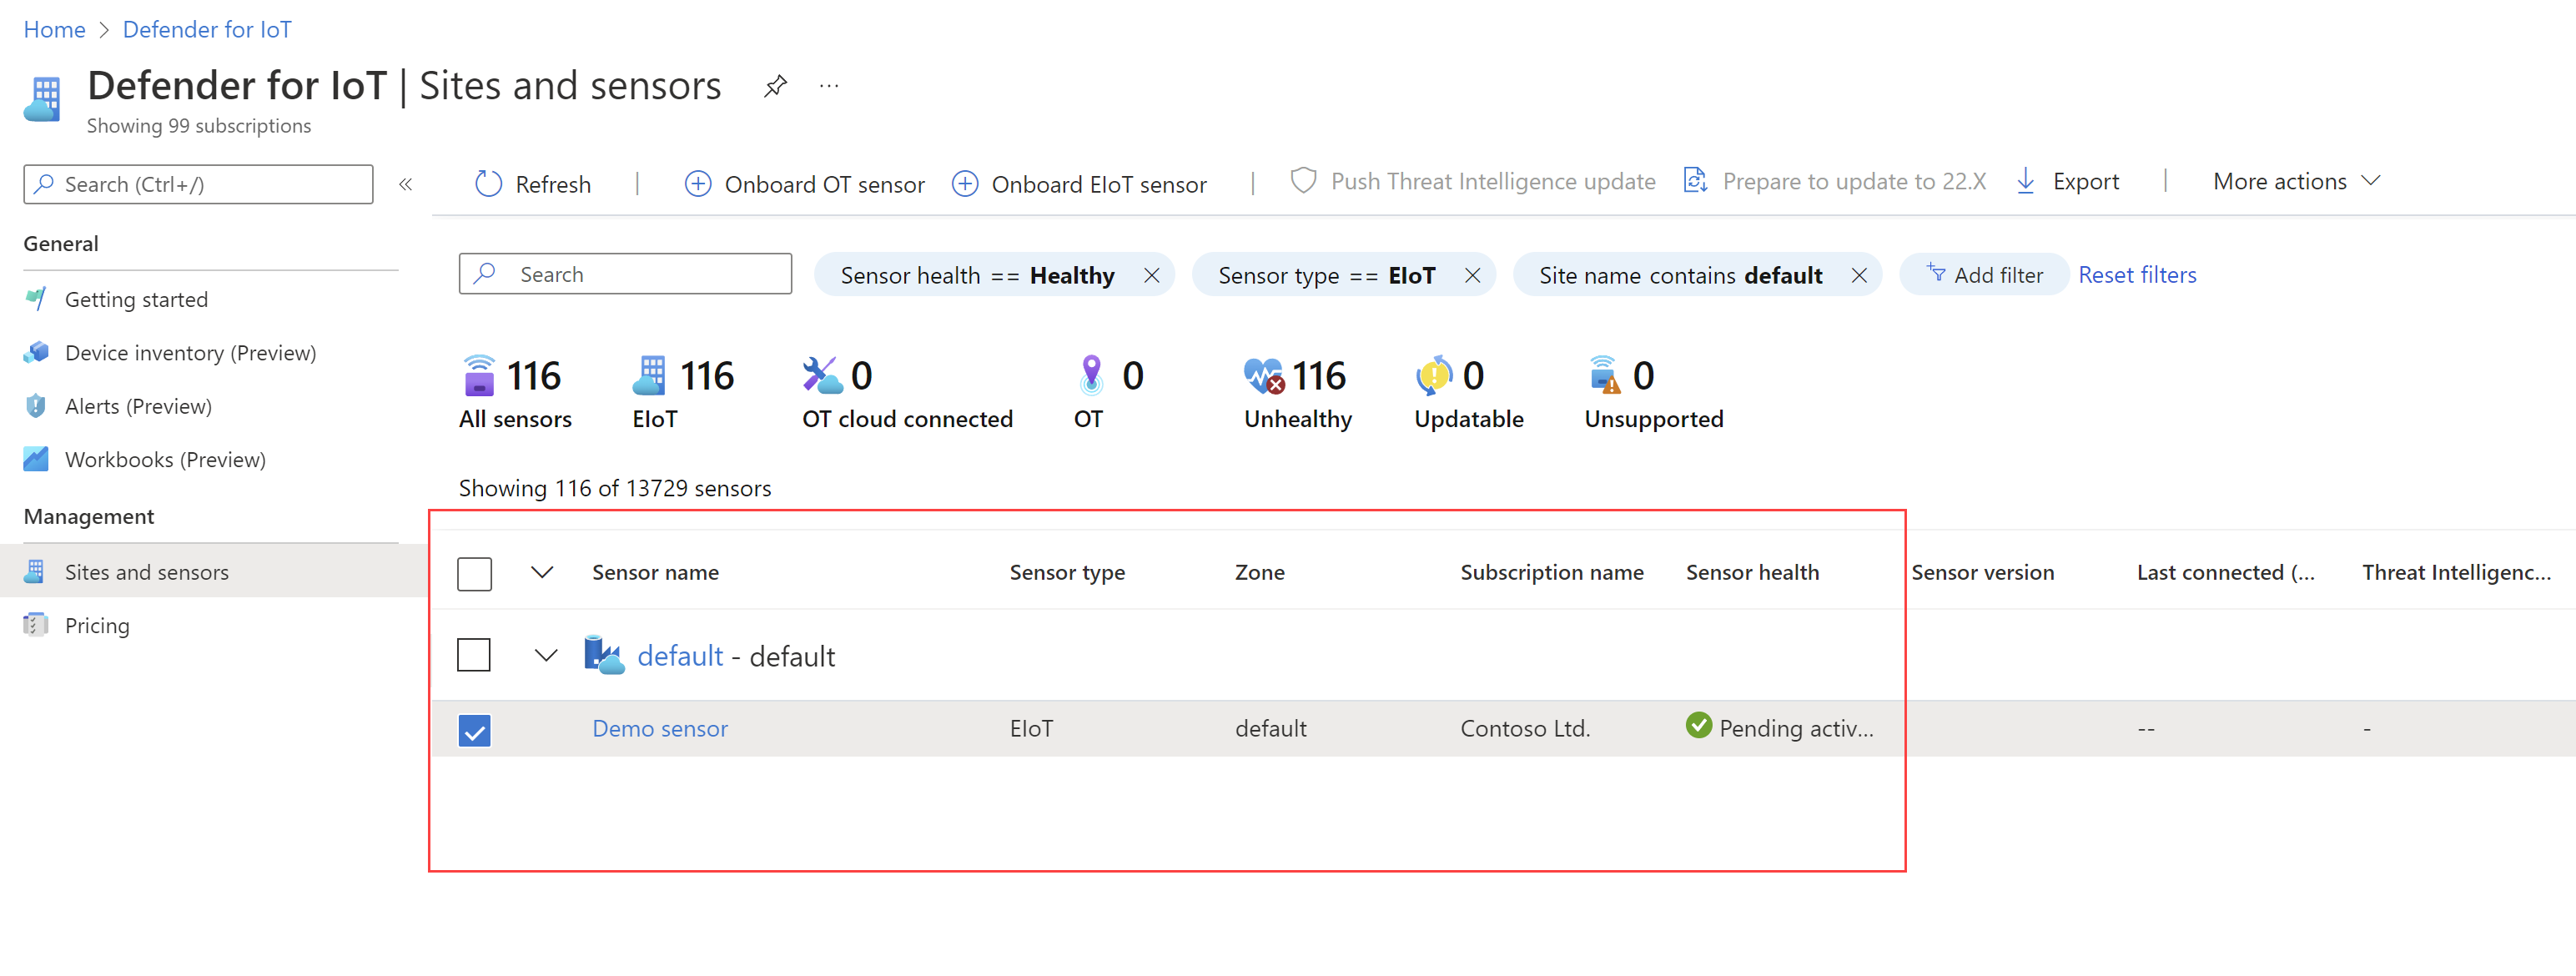The image size is (2576, 976).
Task: Click Add filter button
Action: point(1984,275)
